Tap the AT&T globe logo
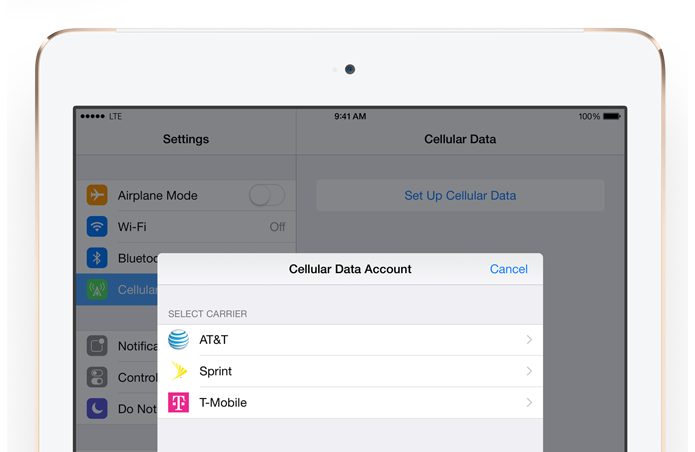 (x=179, y=340)
